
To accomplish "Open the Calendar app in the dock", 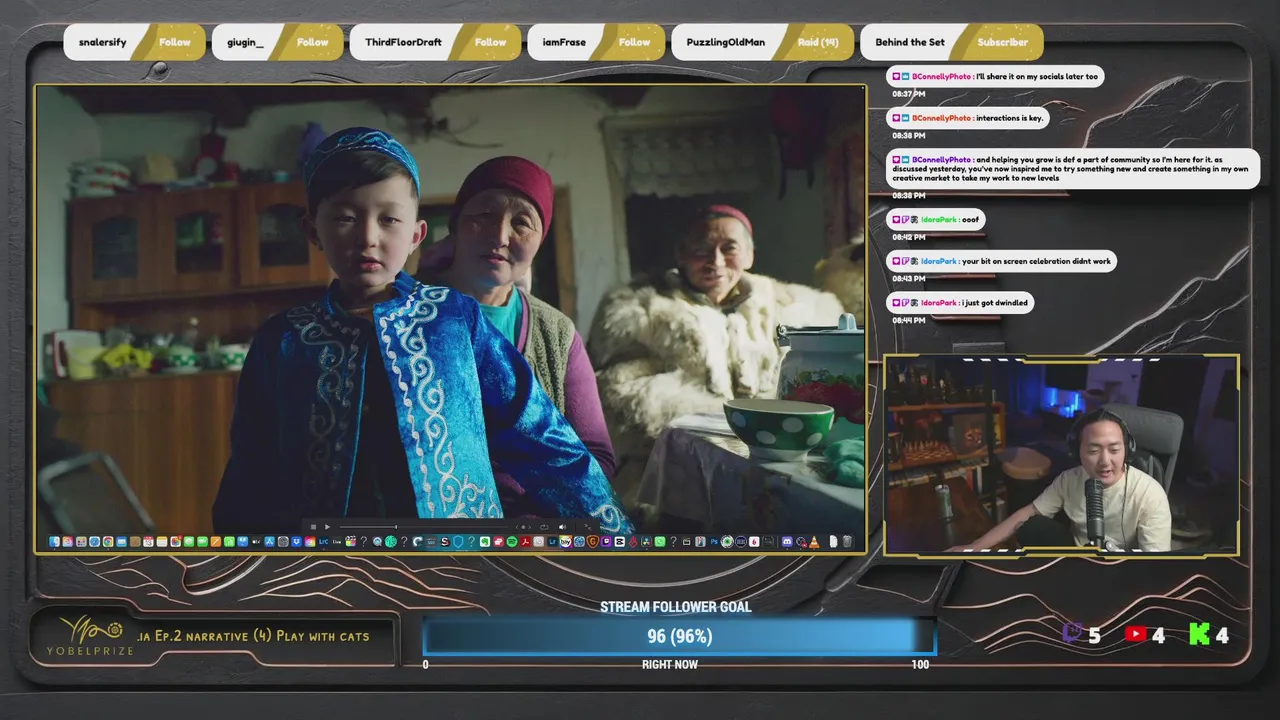I will point(148,541).
